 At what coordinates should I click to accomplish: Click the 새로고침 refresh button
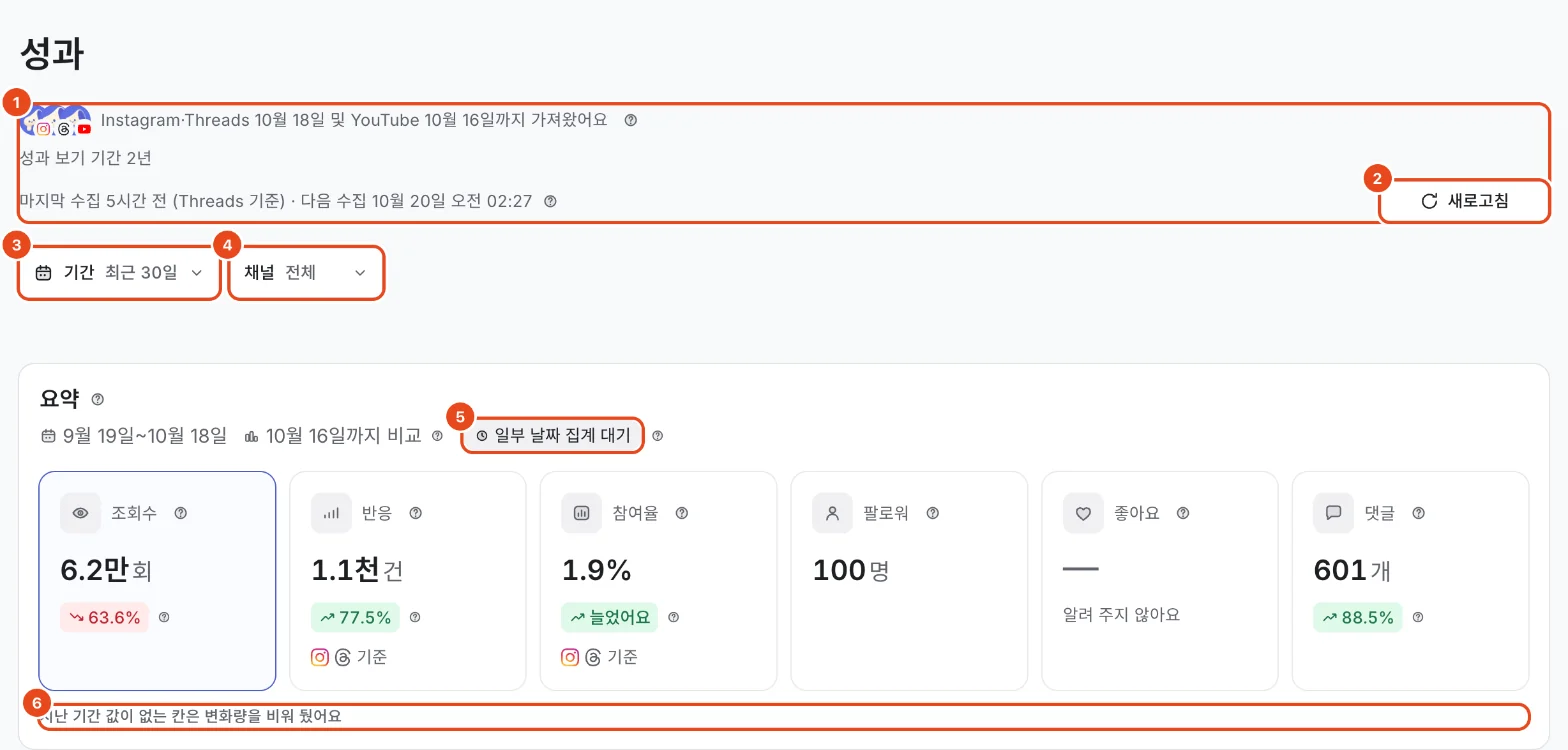click(1464, 201)
